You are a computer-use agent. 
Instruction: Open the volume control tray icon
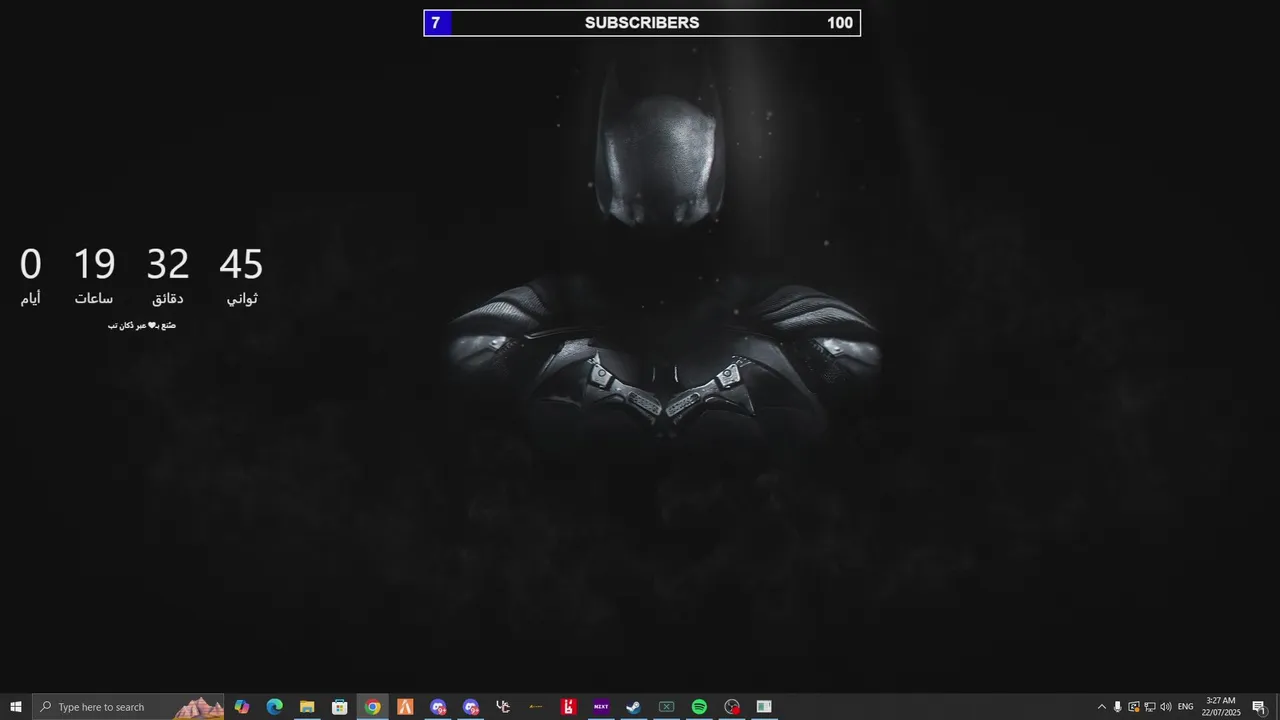[x=1166, y=707]
